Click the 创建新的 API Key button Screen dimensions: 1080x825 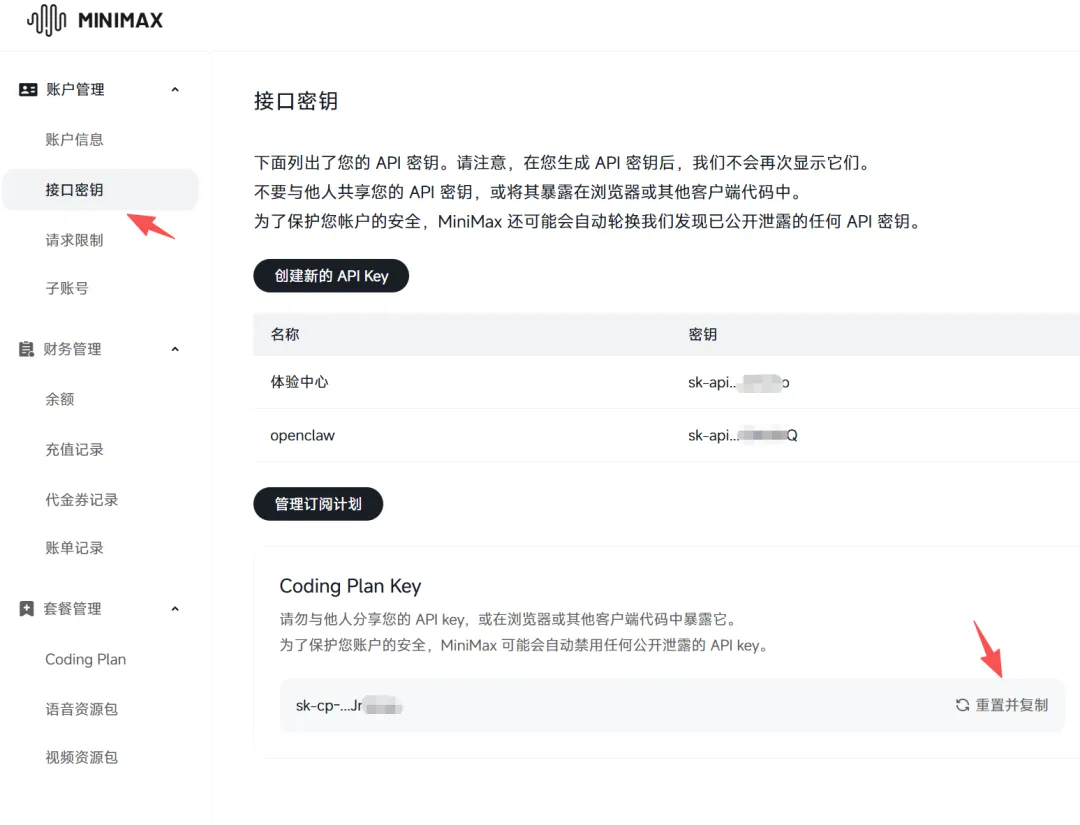click(x=331, y=275)
